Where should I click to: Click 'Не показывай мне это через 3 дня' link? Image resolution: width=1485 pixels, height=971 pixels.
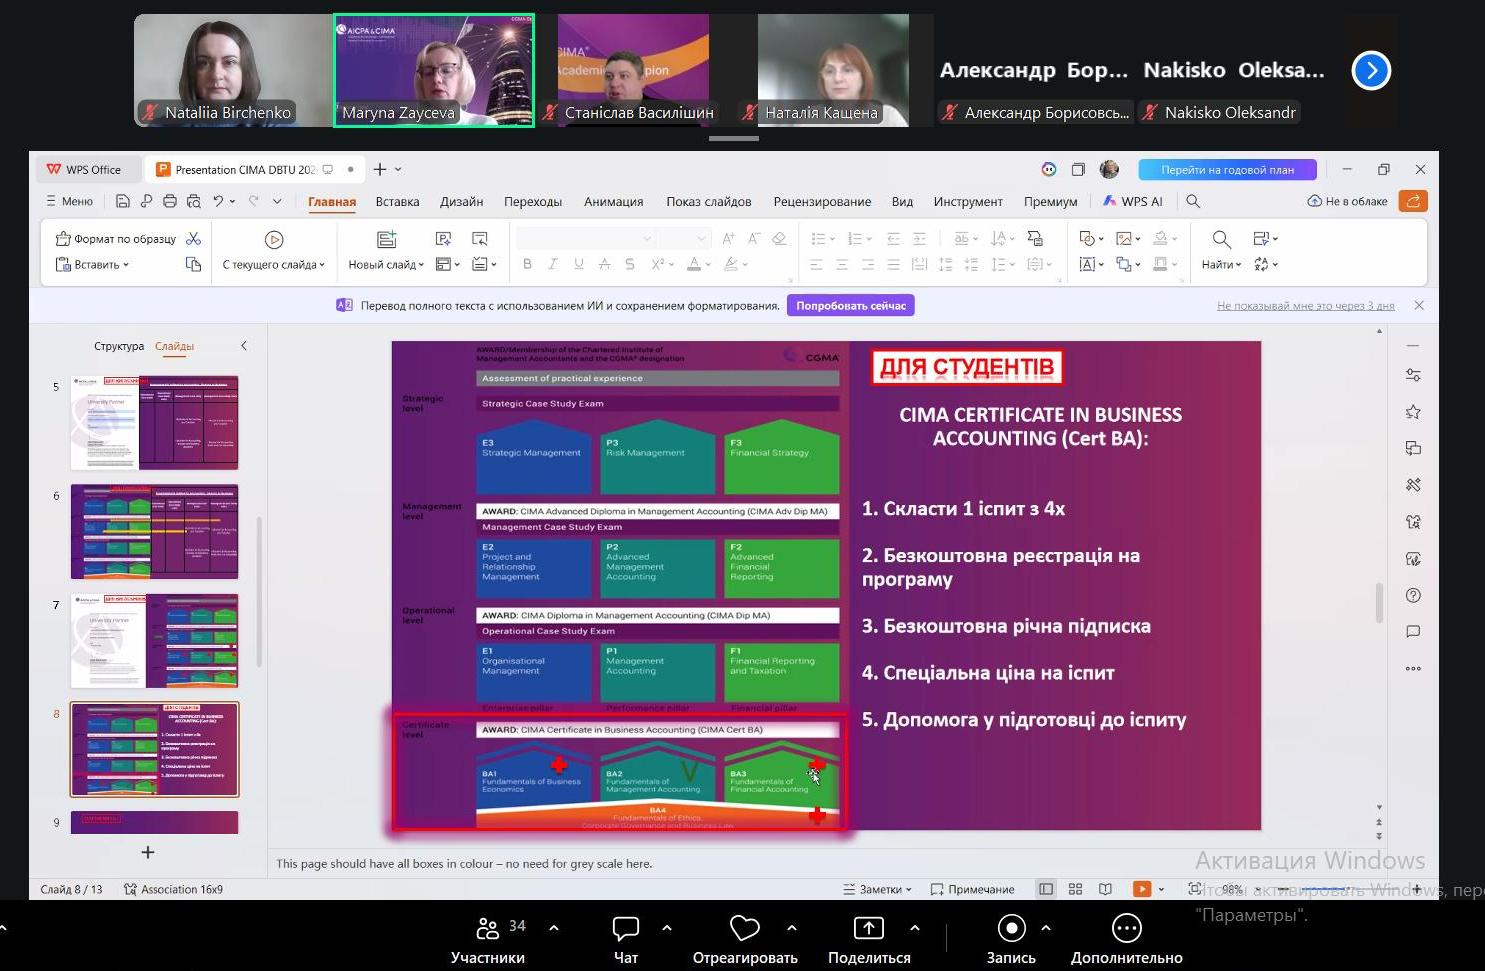coord(1305,306)
